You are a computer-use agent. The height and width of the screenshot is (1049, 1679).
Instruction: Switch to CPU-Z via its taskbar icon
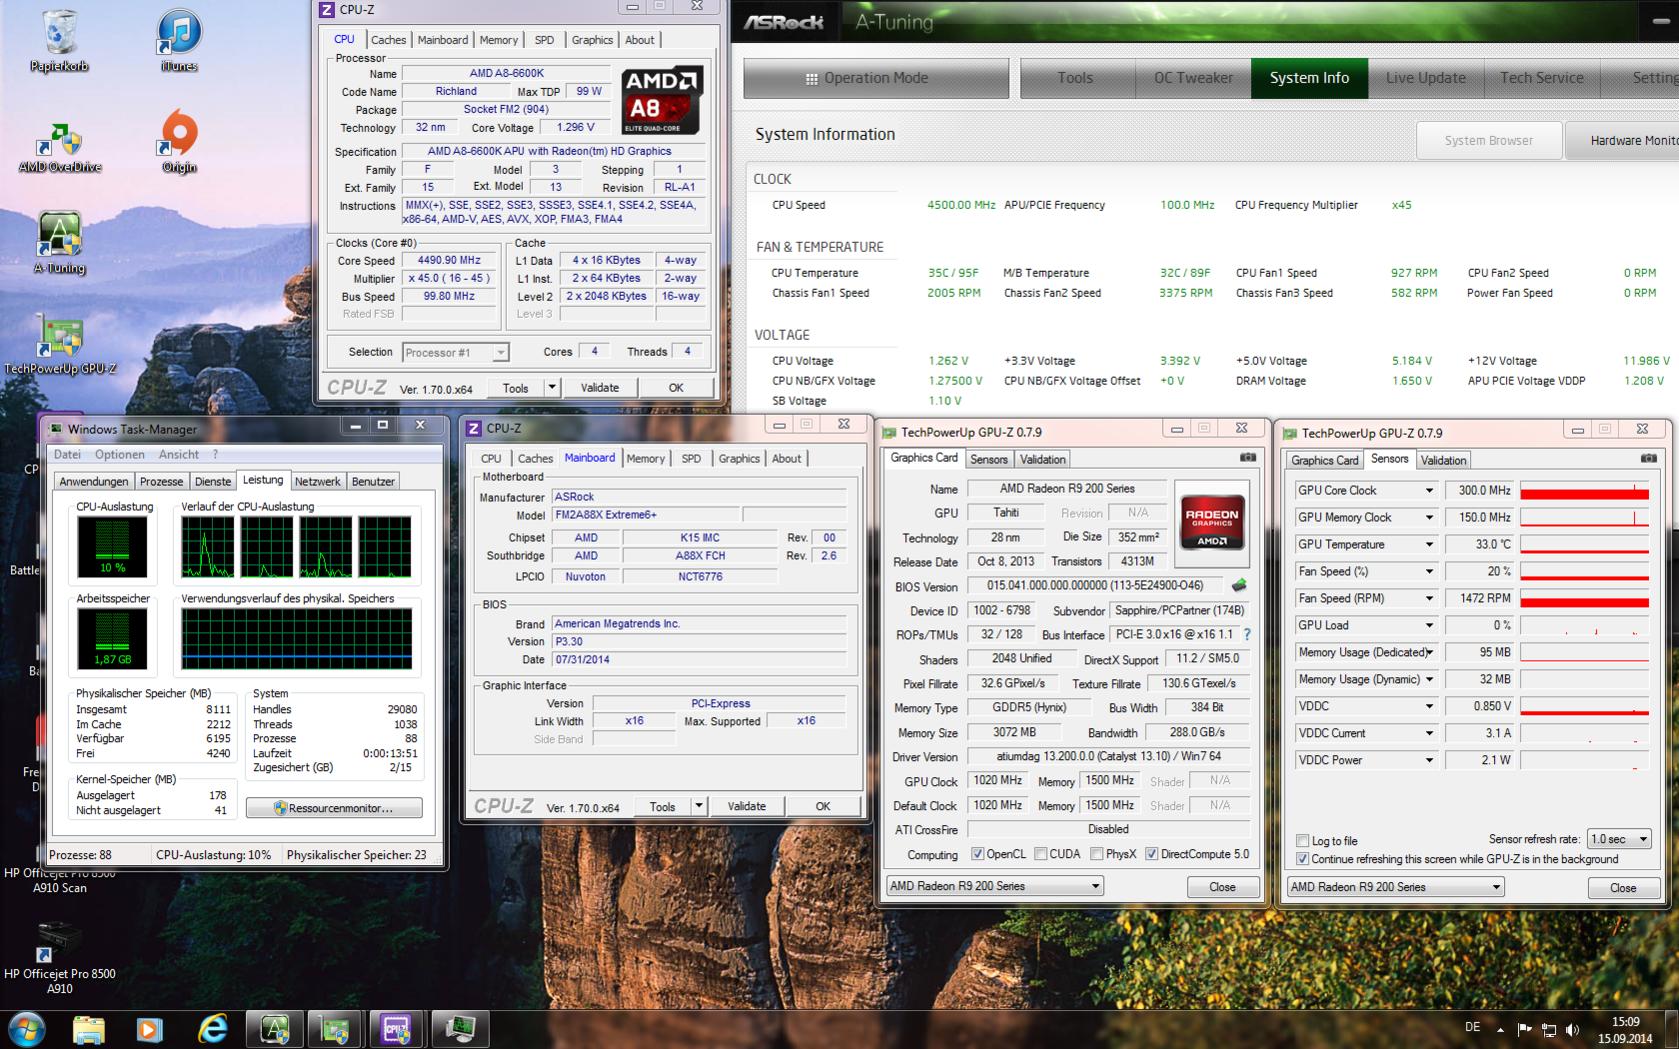click(396, 1029)
